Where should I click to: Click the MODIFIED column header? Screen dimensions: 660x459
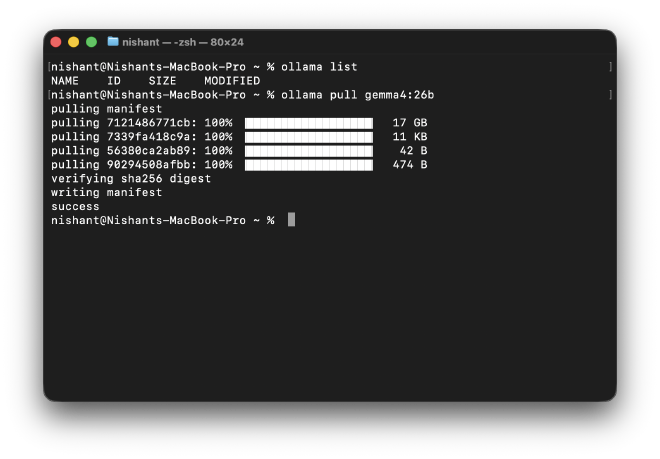coord(232,81)
